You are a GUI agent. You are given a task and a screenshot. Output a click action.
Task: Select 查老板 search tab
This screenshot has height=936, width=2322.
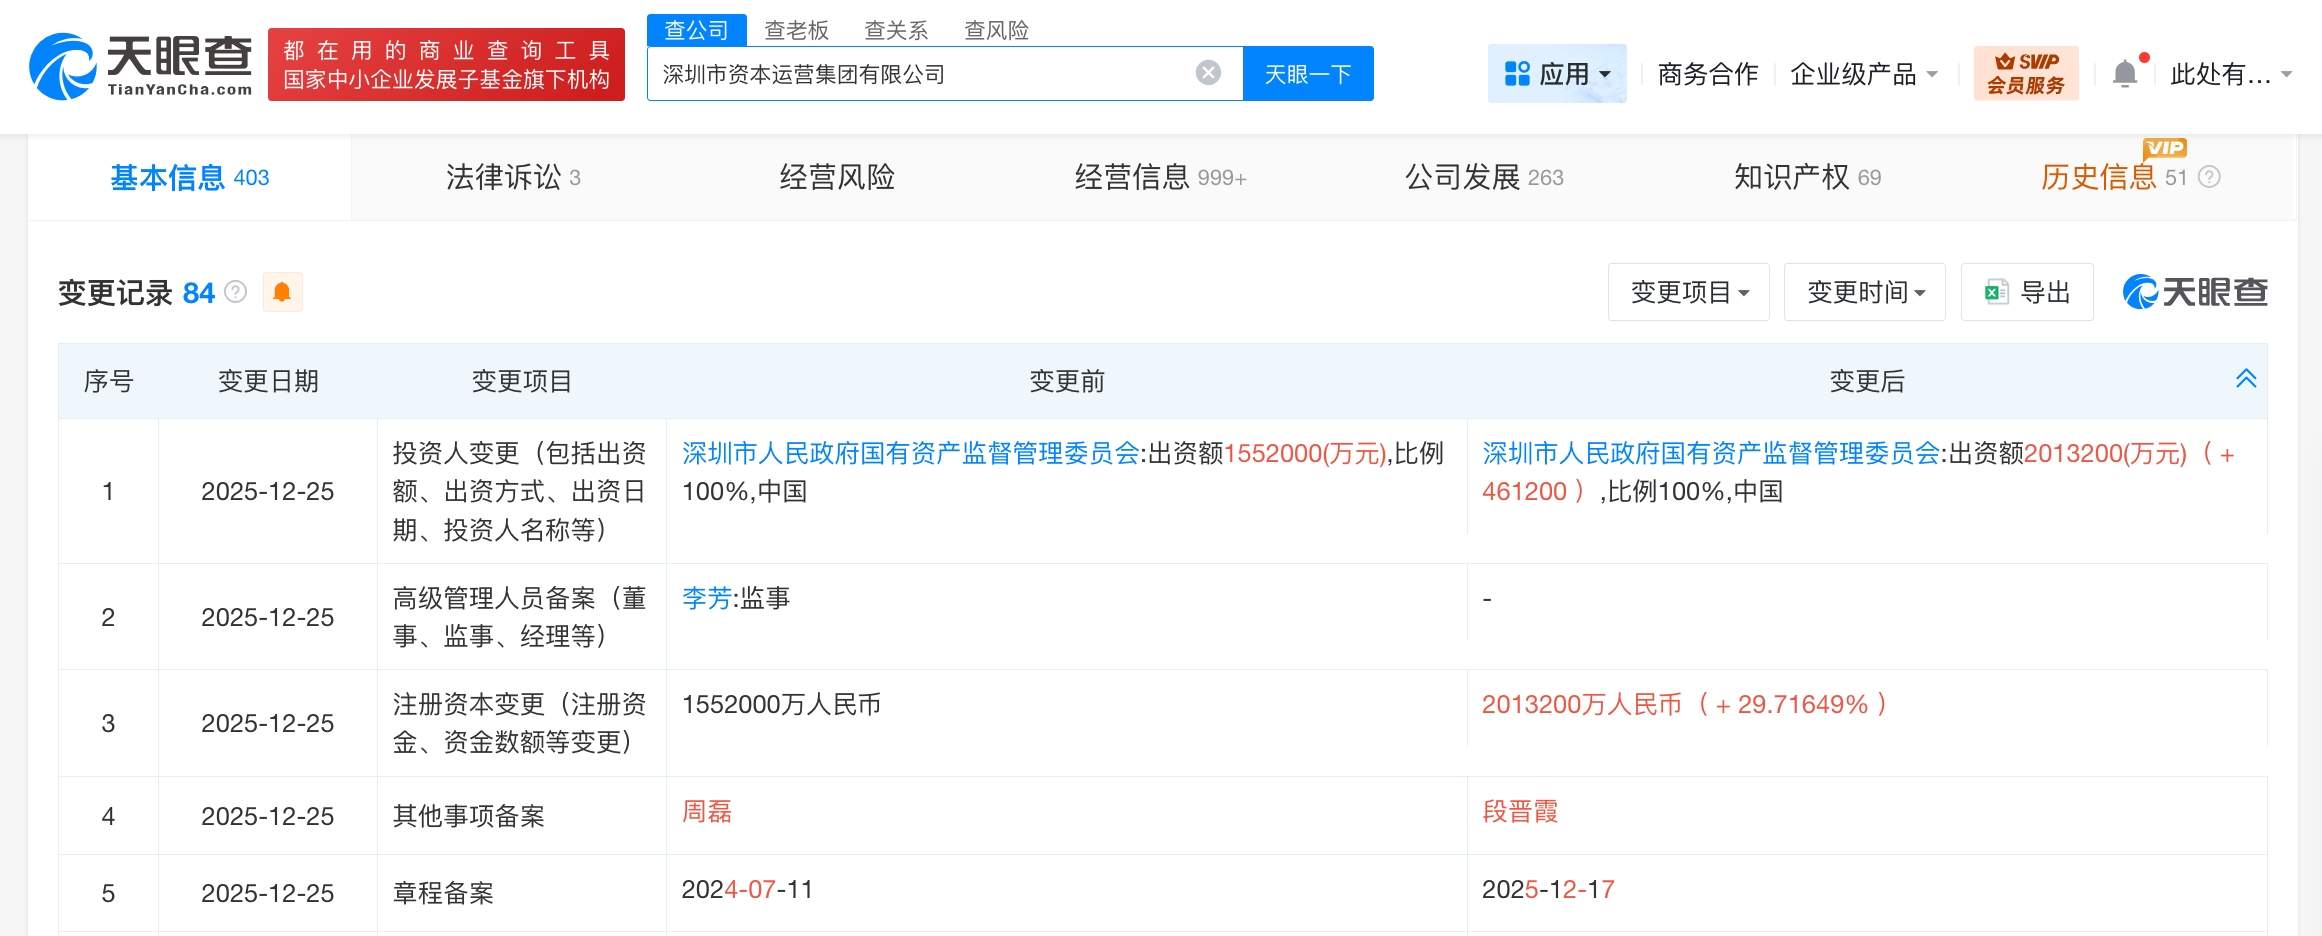[x=796, y=31]
